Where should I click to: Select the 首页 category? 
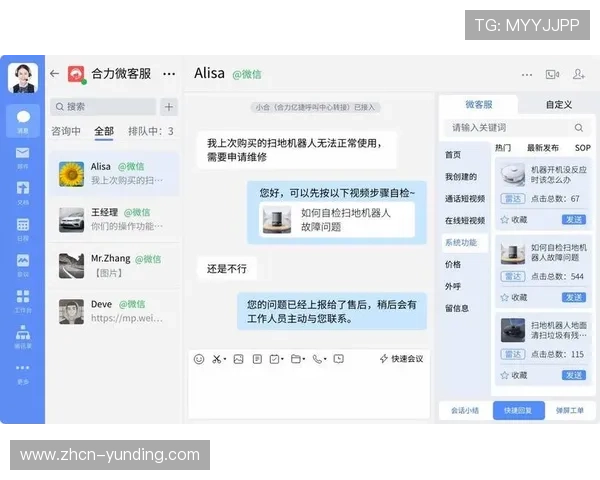coord(453,155)
